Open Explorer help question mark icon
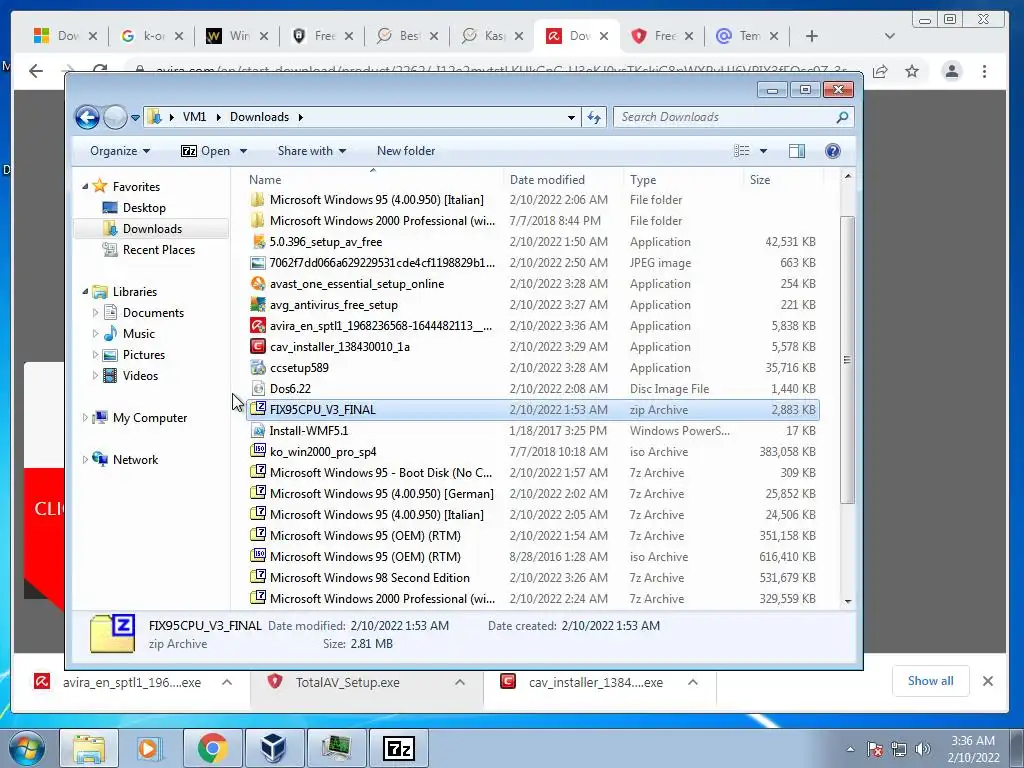 [x=833, y=151]
